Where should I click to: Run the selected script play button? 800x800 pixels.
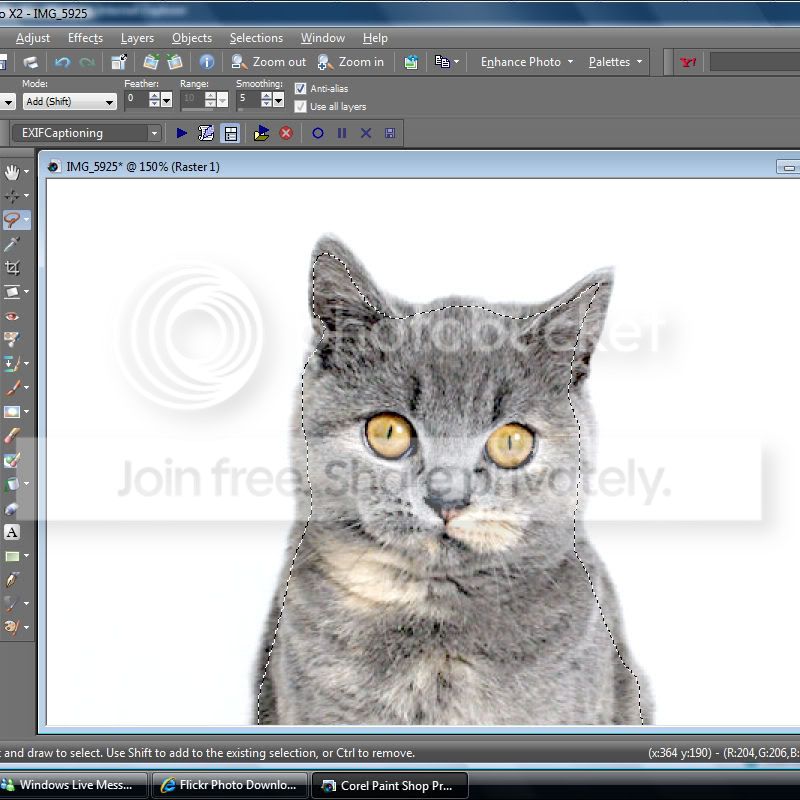pos(182,133)
